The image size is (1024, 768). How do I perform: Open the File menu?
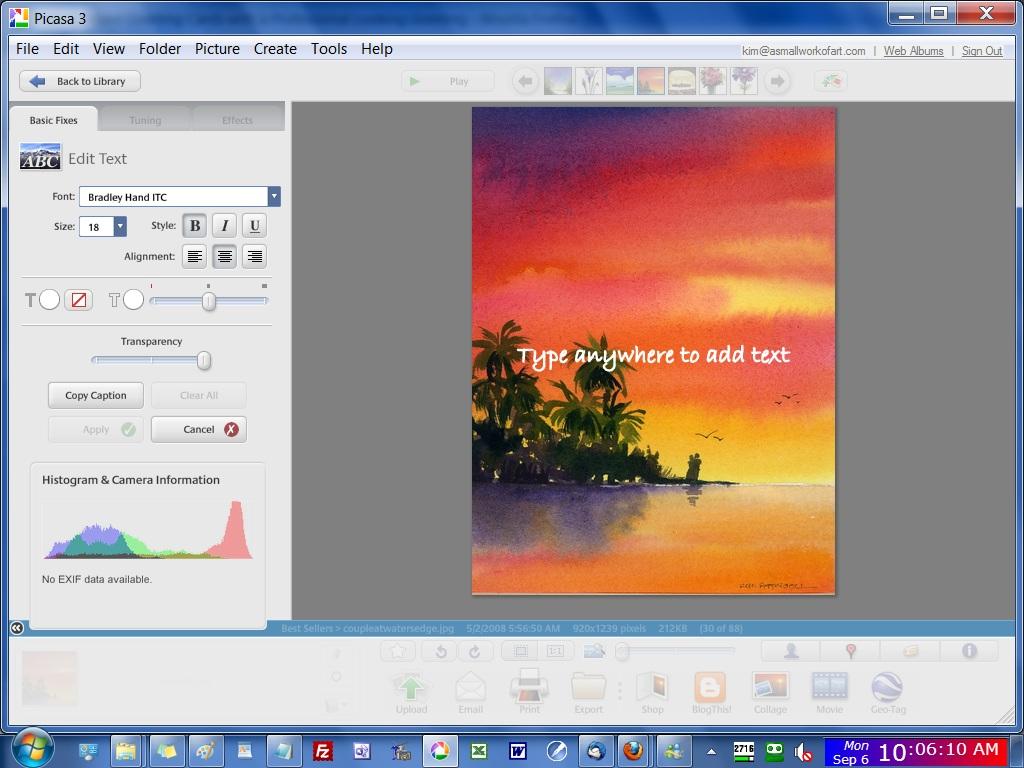27,49
